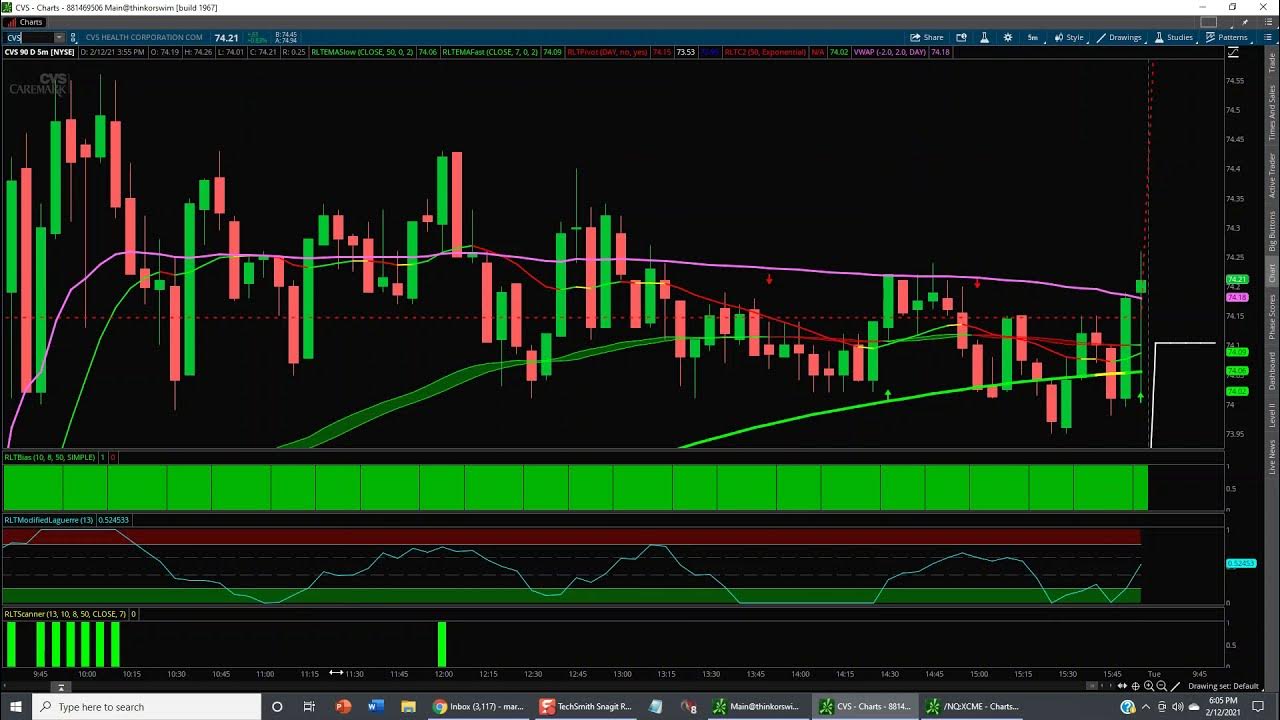Click the scroll left arrow below chart
Image resolution: width=1280 pixels, height=720 pixels.
1102,686
